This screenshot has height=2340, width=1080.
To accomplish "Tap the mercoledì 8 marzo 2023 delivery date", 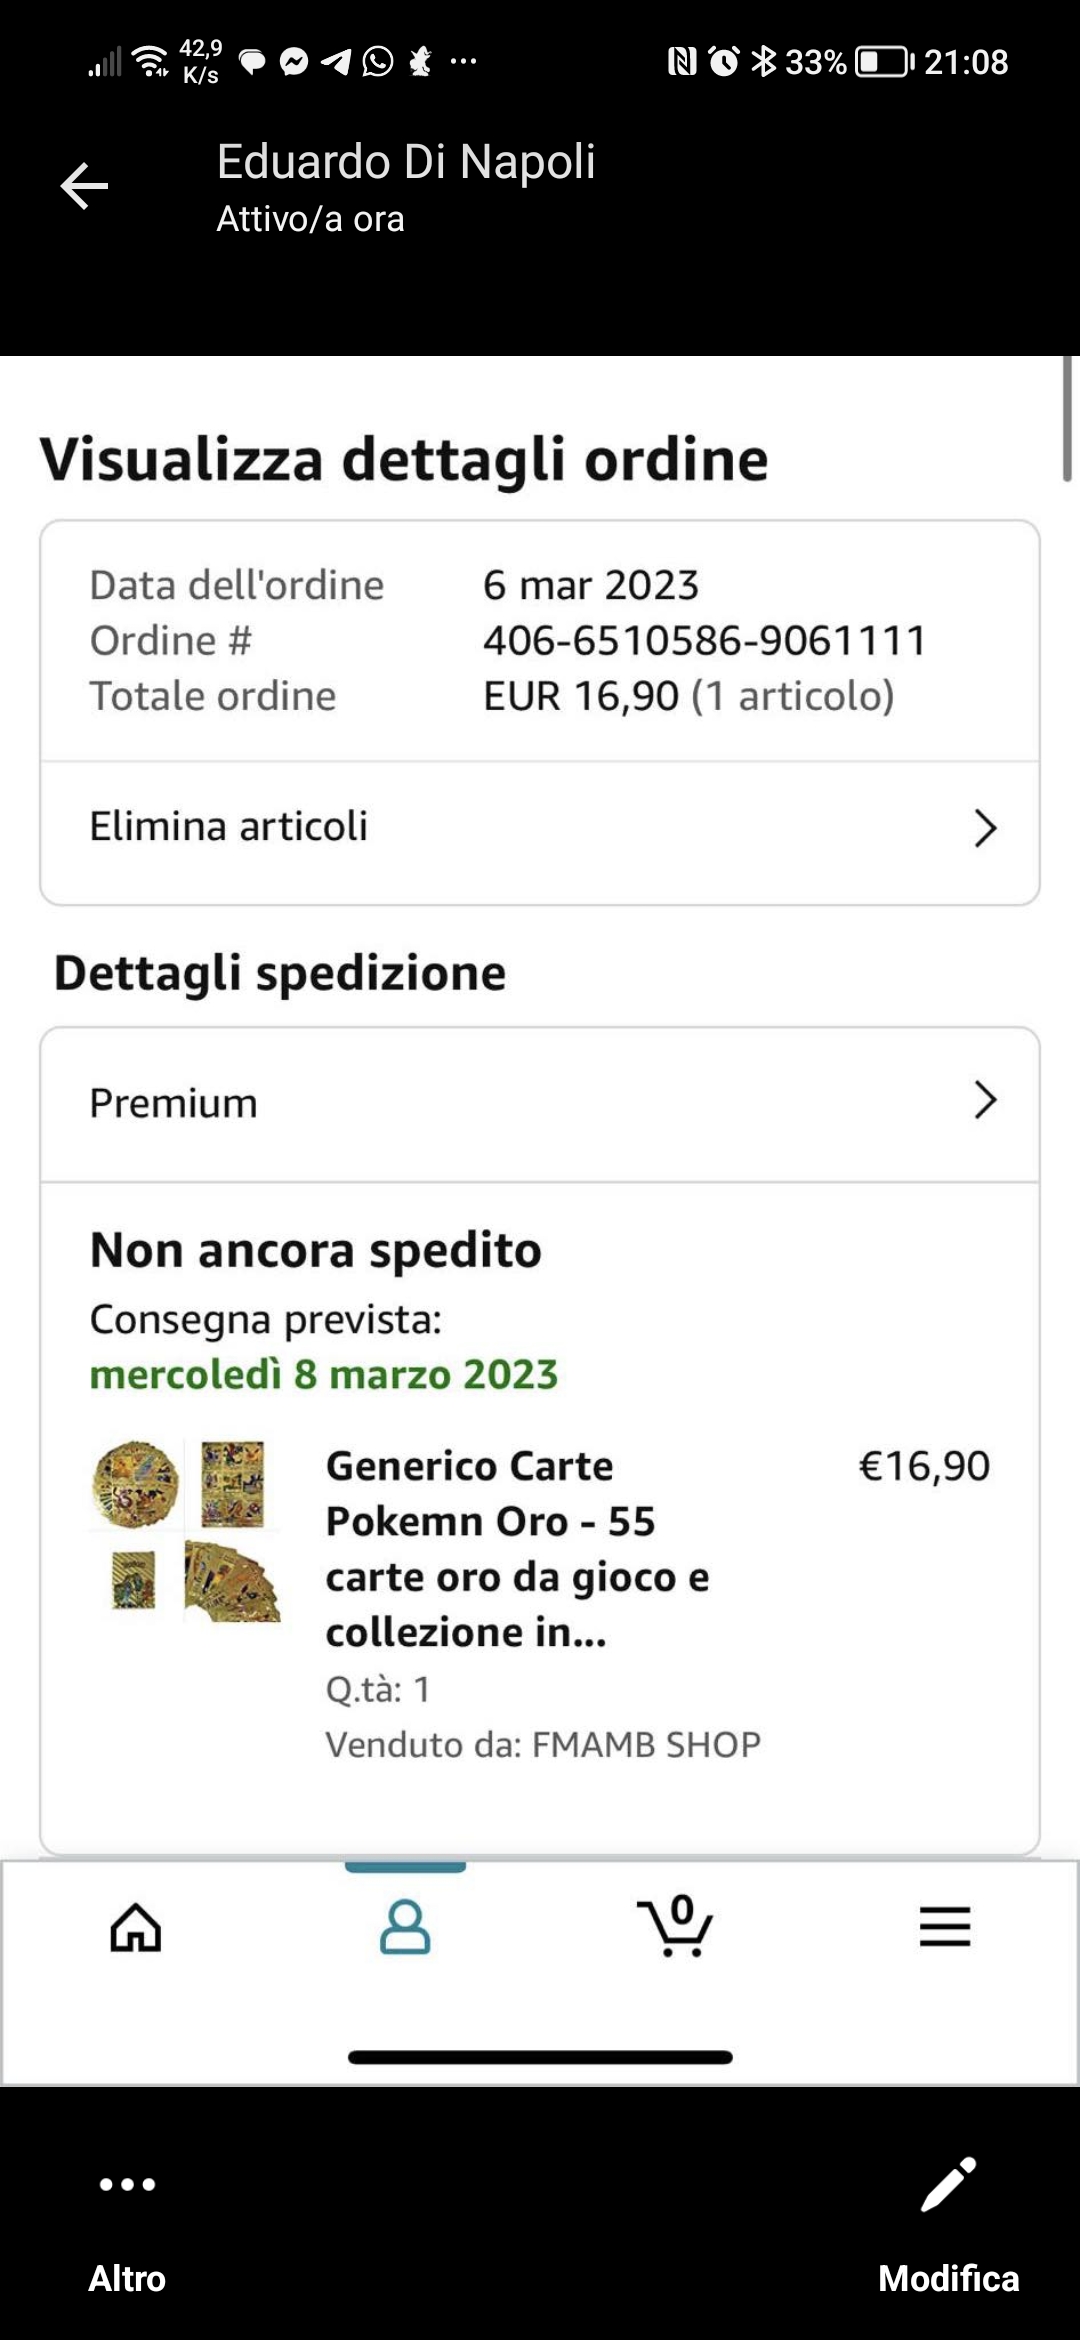I will 324,1375.
